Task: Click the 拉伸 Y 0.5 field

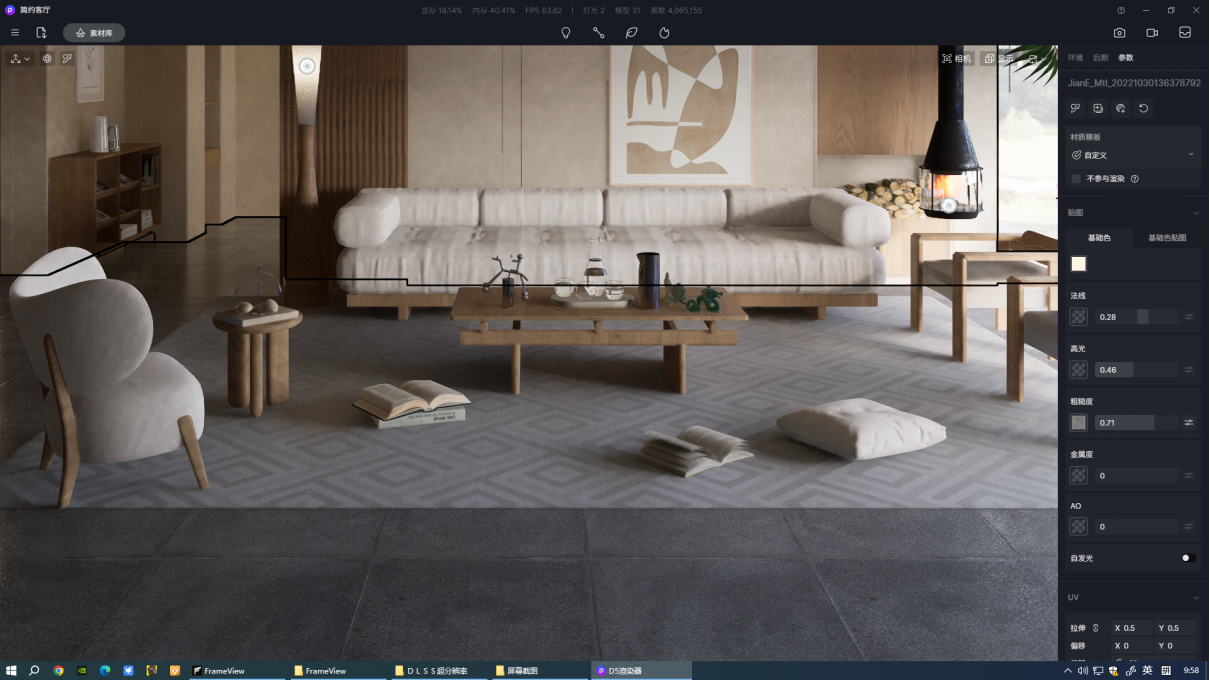Action: click(1176, 628)
